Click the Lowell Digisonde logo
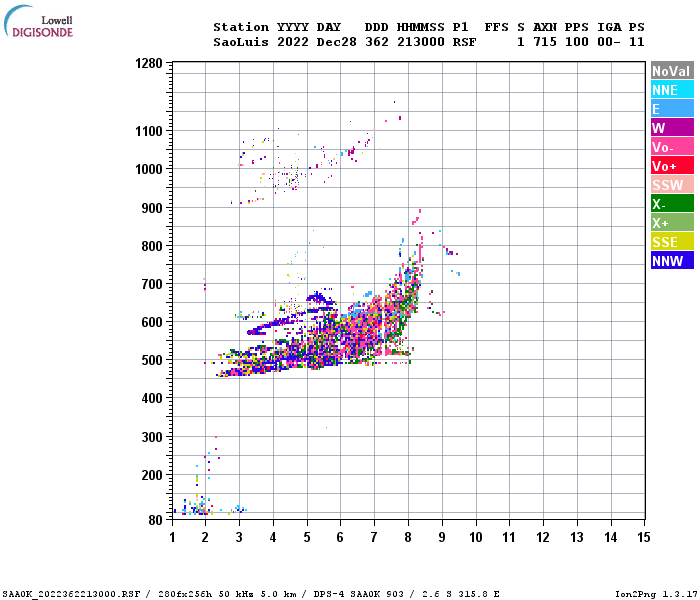Viewport: 700px width, 600px height. tap(38, 21)
